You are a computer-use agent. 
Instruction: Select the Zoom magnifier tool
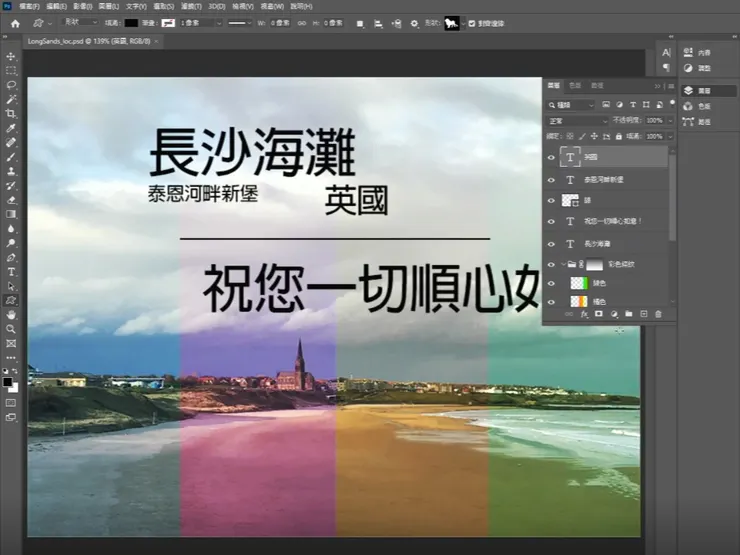coord(11,329)
